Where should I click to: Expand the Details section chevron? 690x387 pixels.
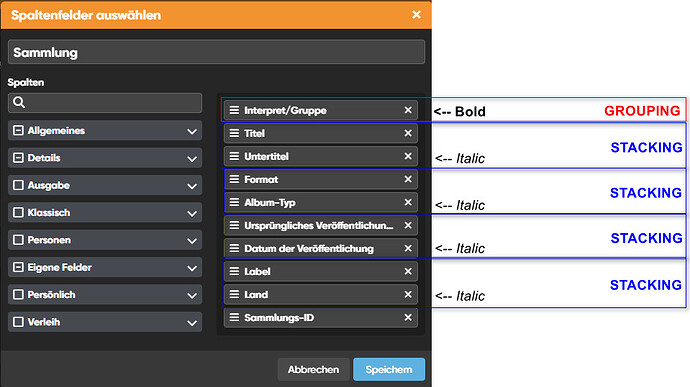pyautogui.click(x=192, y=158)
